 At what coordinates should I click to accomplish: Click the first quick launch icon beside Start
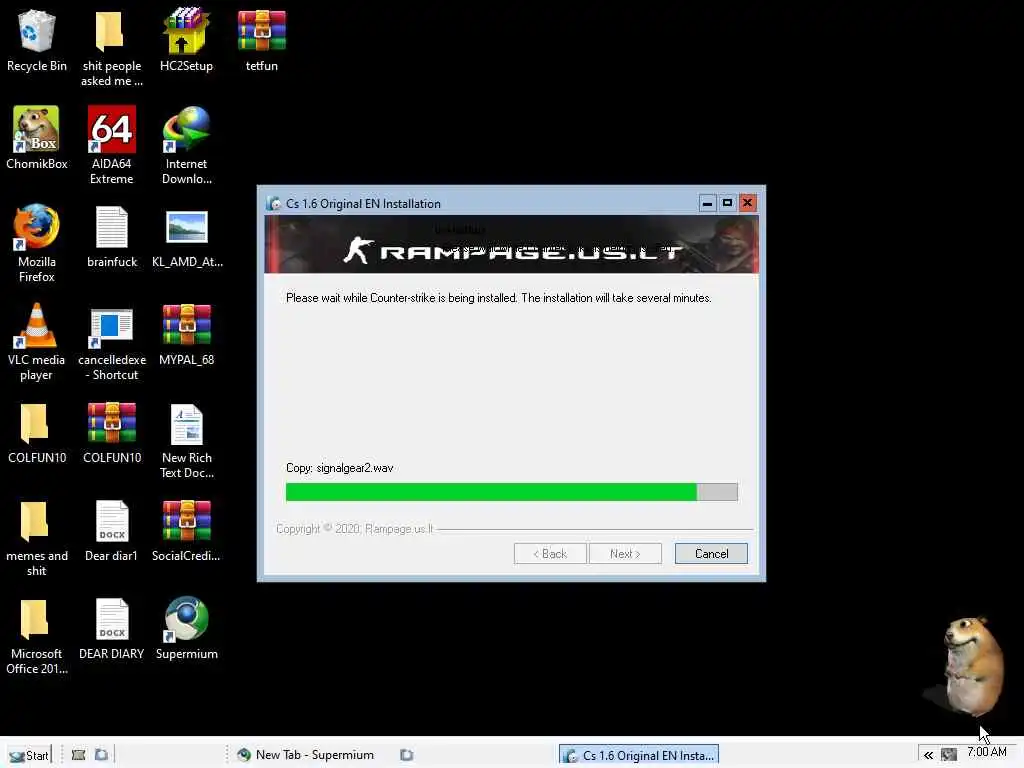pyautogui.click(x=78, y=755)
